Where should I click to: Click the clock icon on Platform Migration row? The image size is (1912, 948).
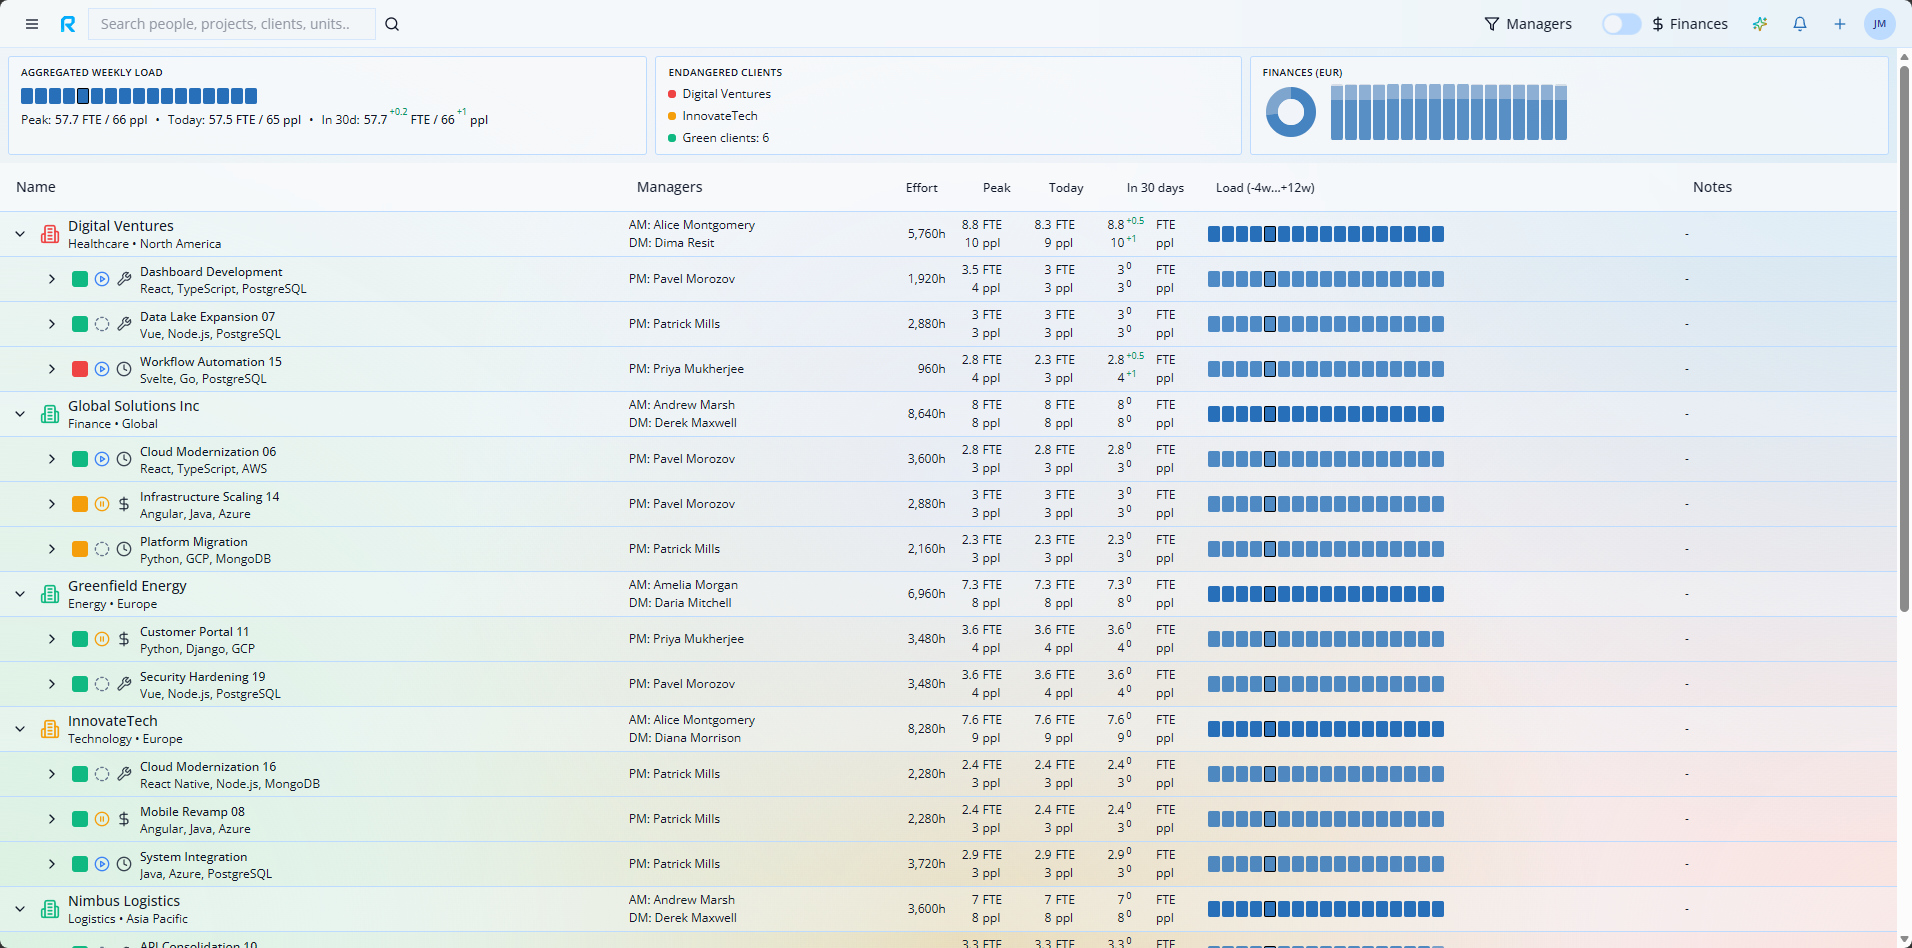click(x=123, y=548)
